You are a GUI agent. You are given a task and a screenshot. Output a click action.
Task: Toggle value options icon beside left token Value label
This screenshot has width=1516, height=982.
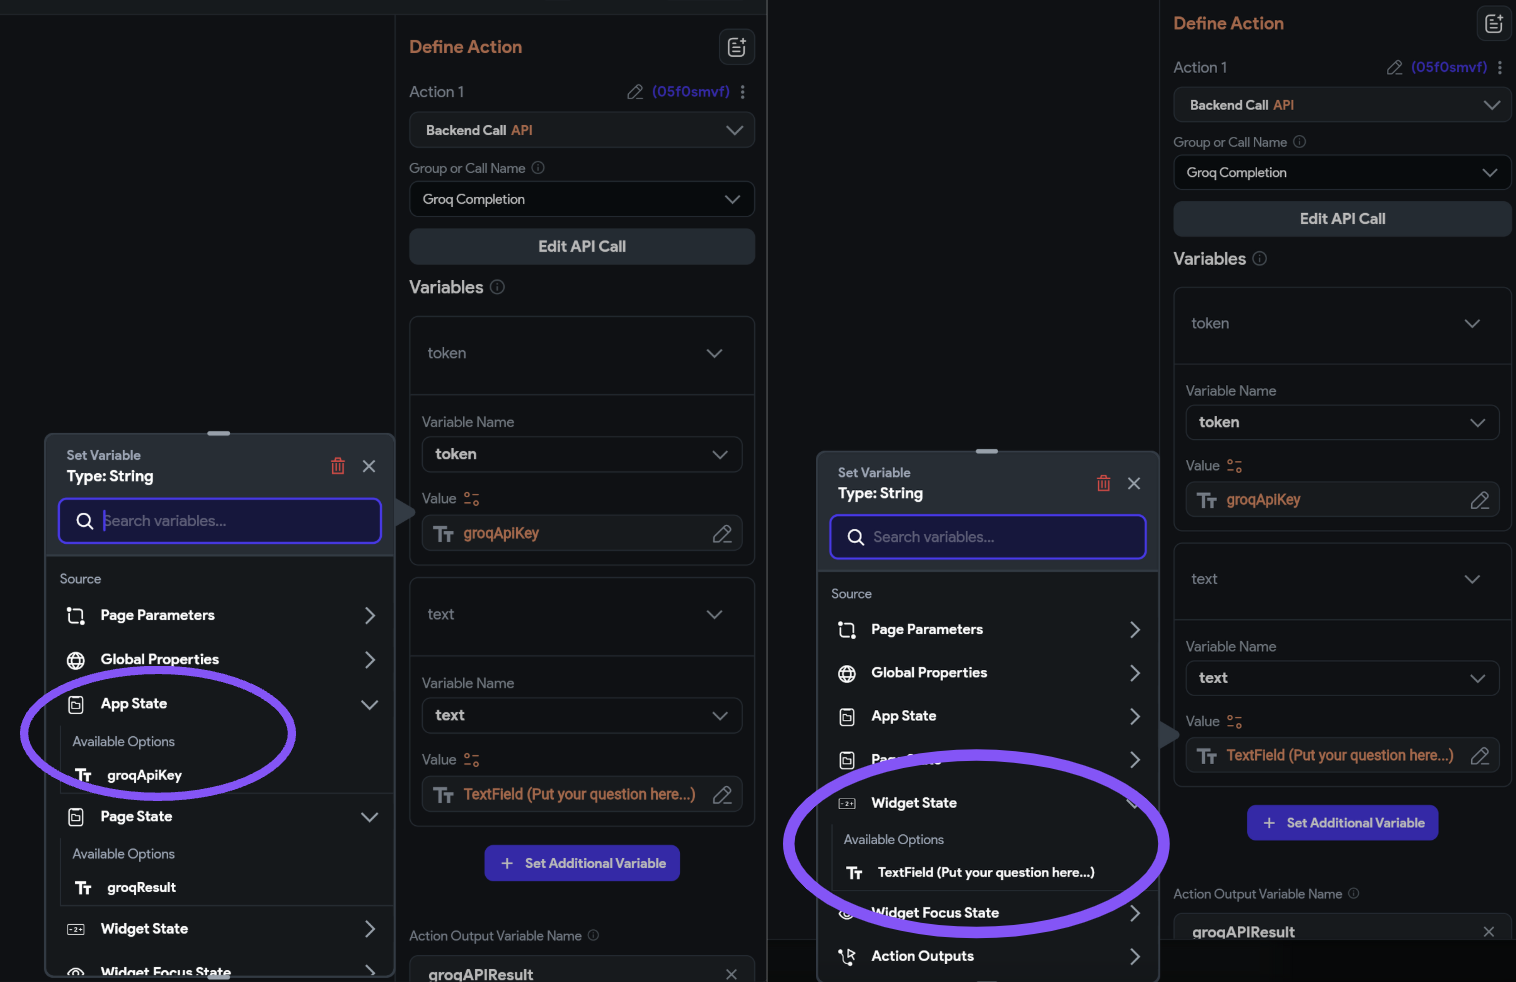(472, 499)
